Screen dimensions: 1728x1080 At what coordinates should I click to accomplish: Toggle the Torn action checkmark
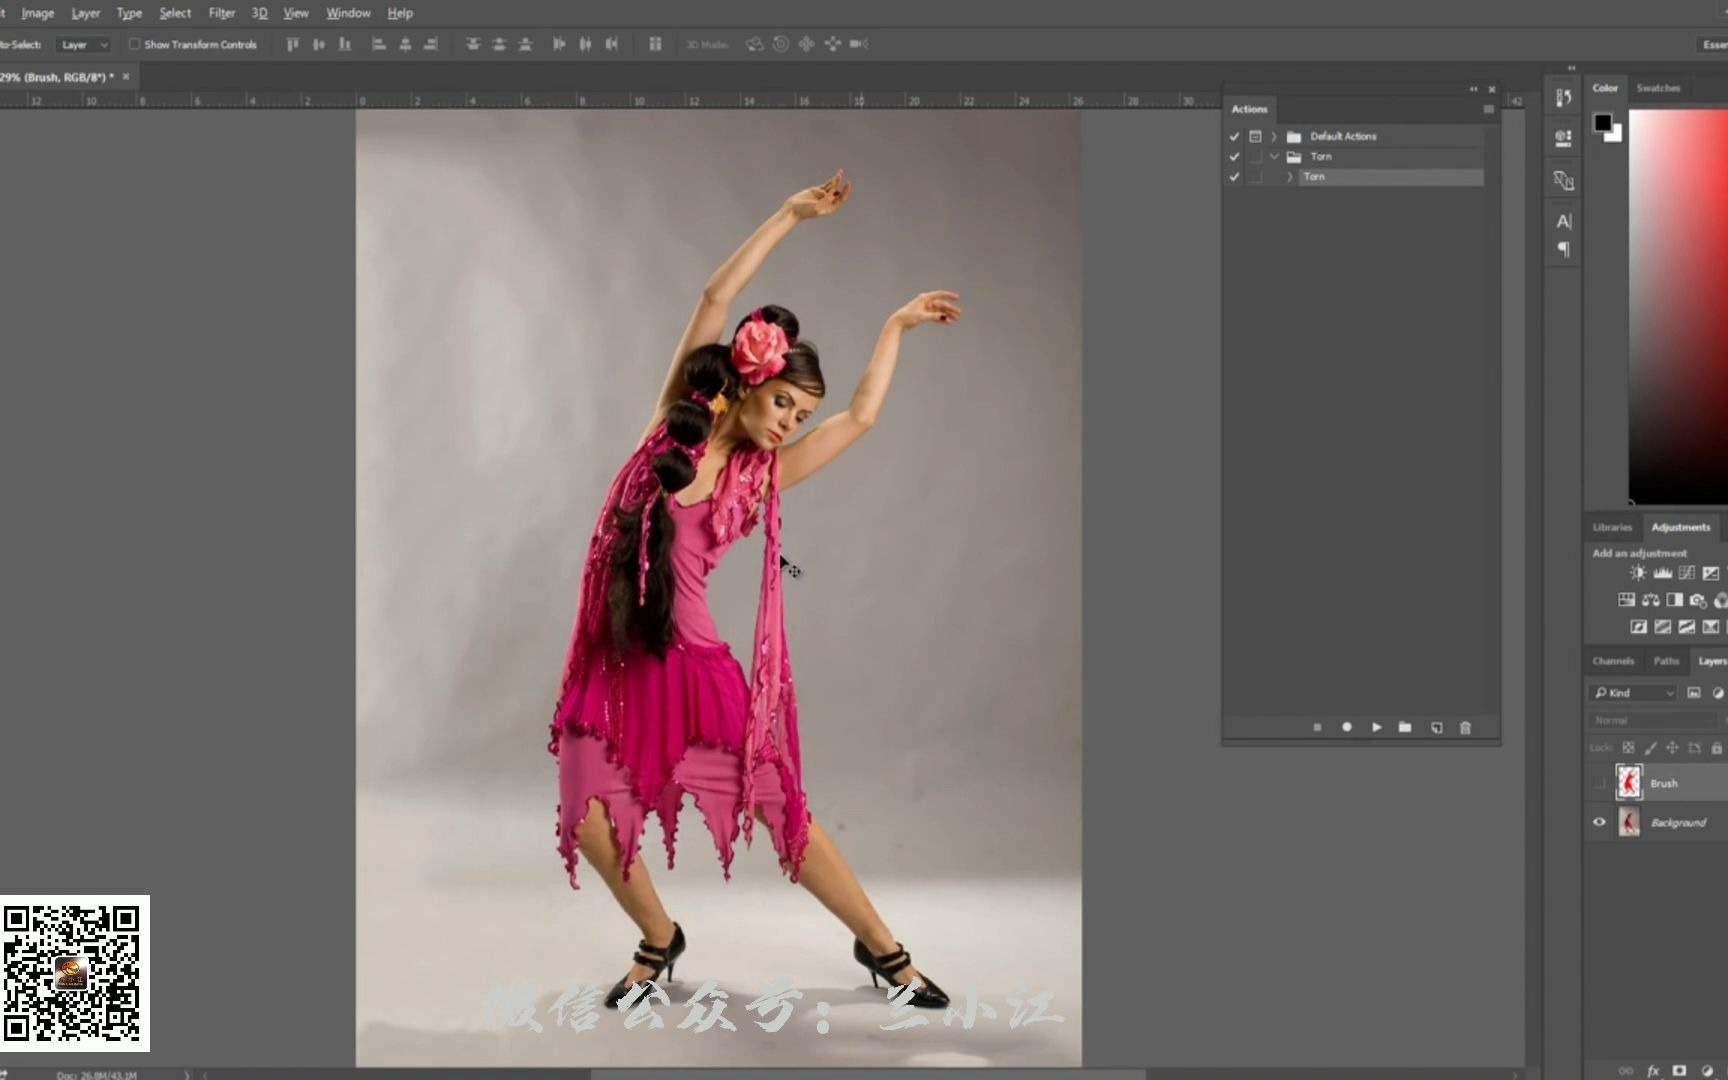click(1234, 177)
